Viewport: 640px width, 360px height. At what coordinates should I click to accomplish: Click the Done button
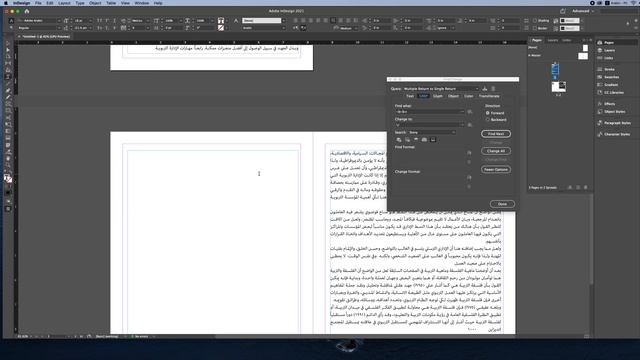tap(502, 204)
